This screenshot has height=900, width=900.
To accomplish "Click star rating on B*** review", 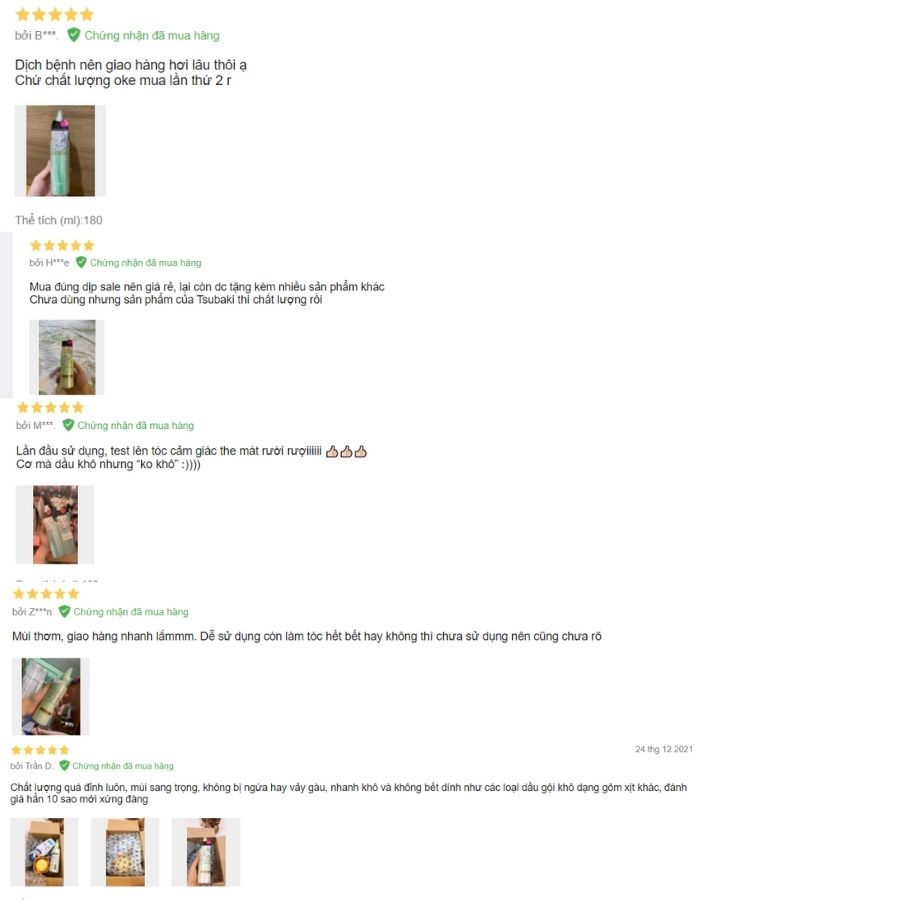I will pos(55,14).
